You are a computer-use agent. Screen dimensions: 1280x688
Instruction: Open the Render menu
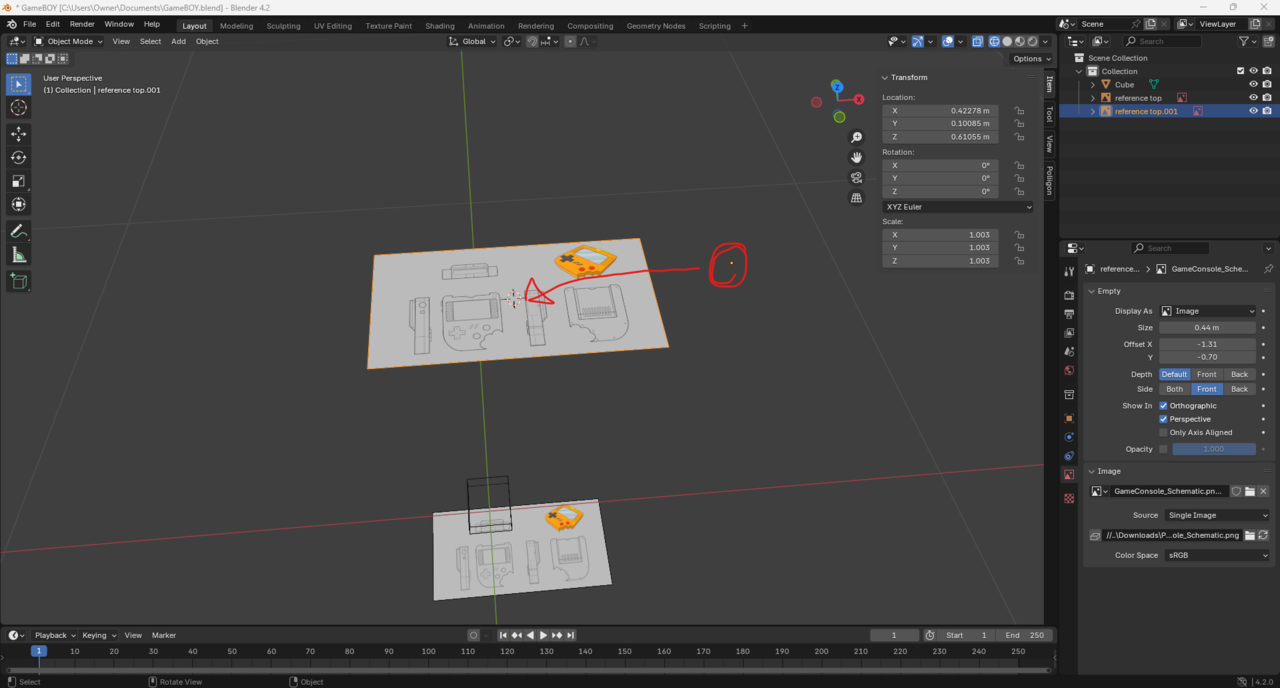[x=82, y=24]
